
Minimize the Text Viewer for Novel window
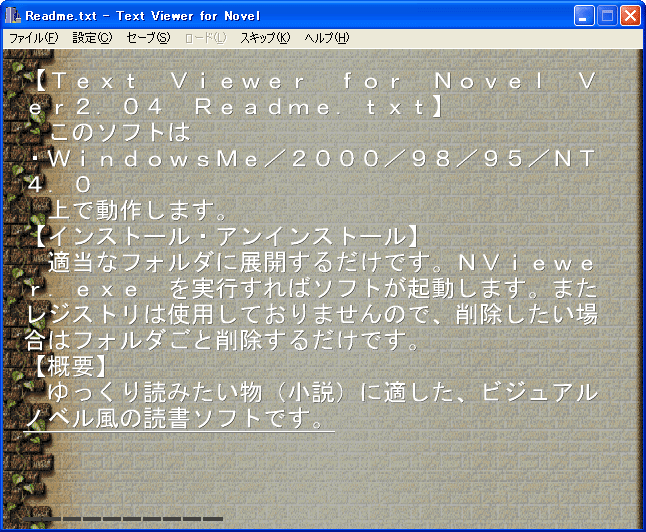[584, 16]
